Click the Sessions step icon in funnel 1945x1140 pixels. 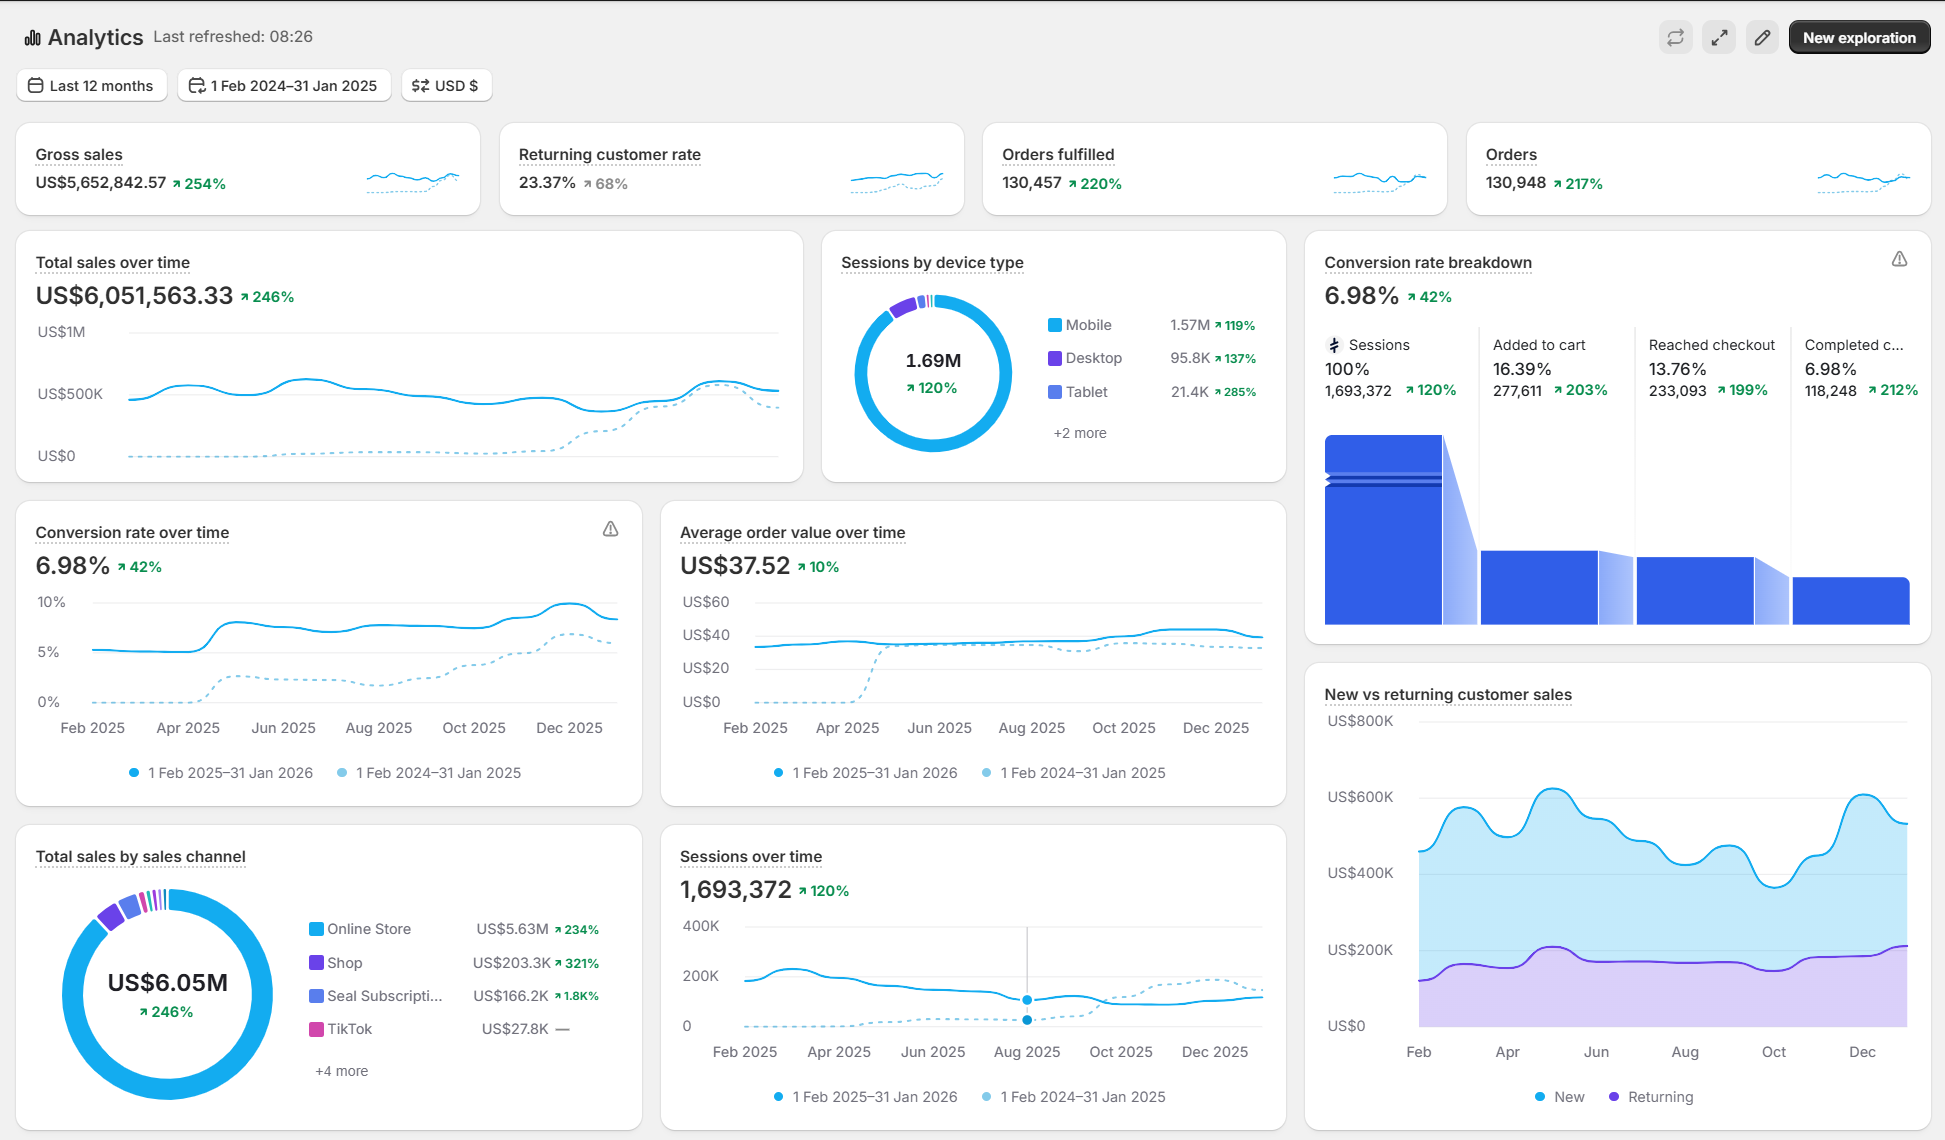click(x=1334, y=345)
